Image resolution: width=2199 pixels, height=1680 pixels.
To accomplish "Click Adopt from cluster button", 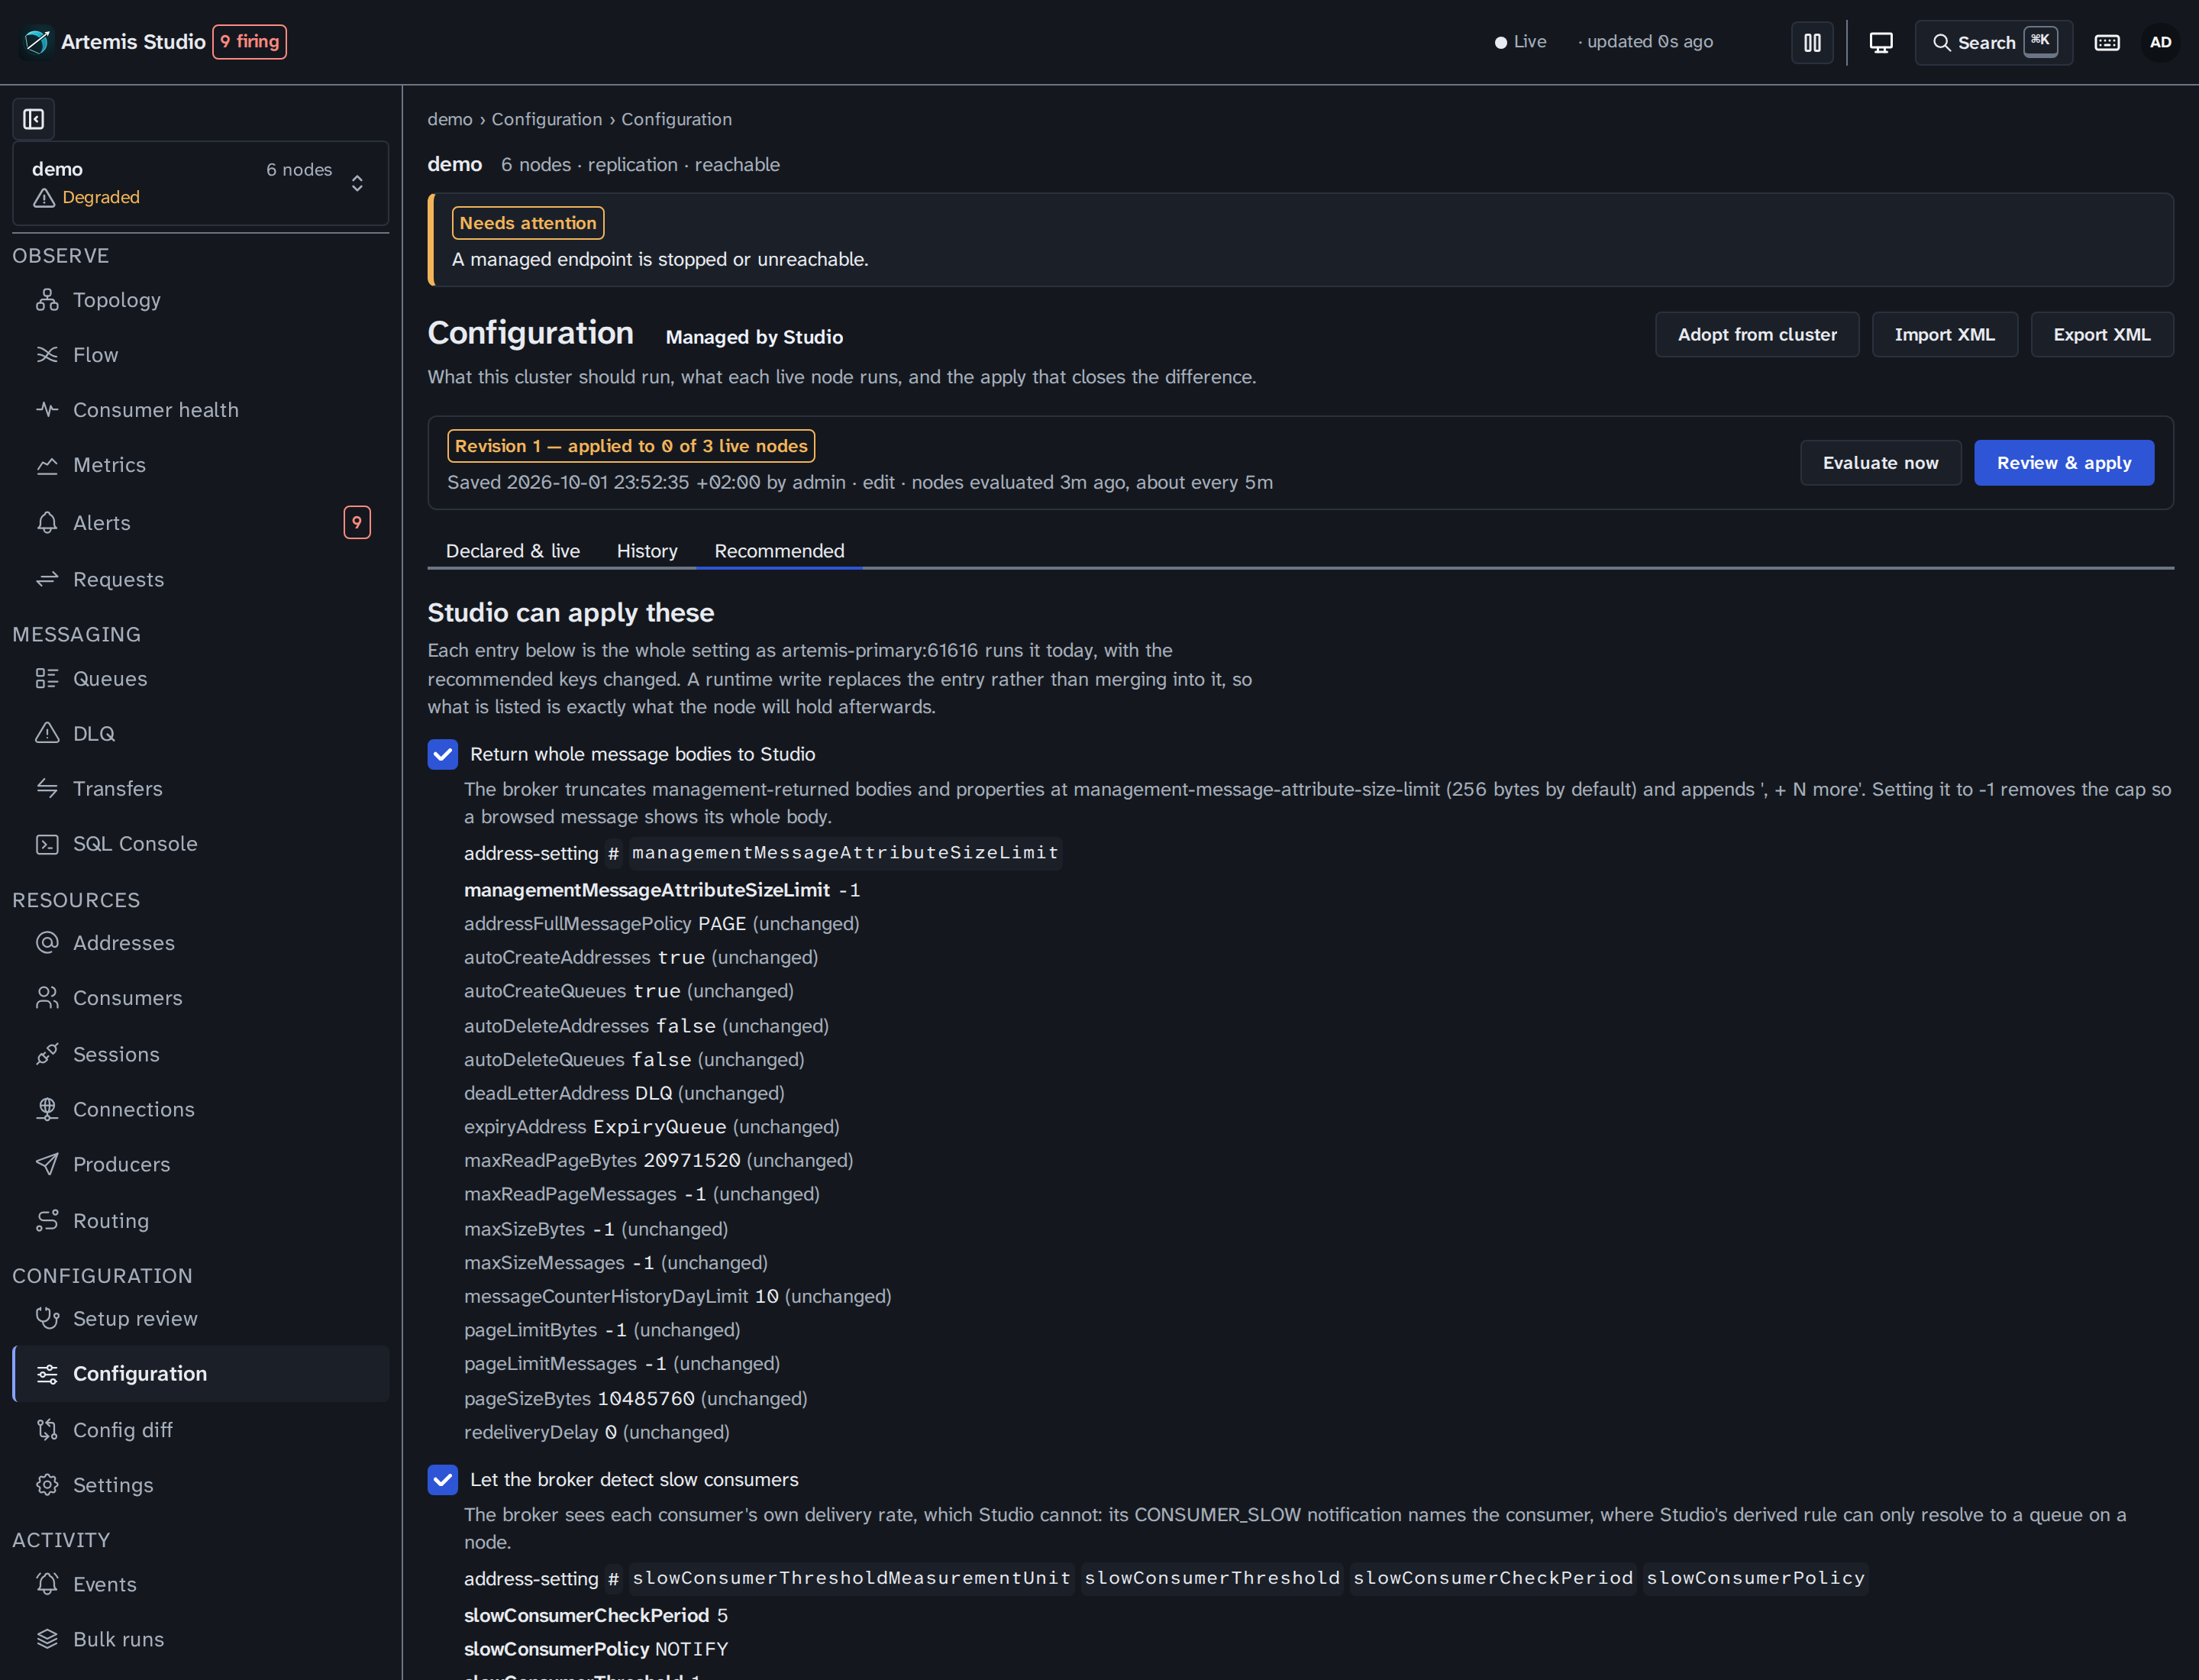I will point(1757,335).
